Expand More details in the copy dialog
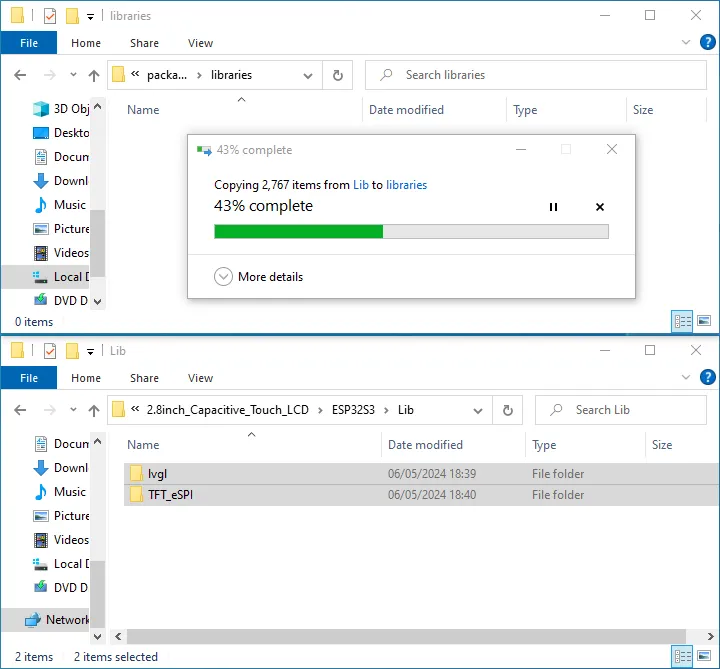Viewport: 720px width, 669px height. tap(259, 277)
